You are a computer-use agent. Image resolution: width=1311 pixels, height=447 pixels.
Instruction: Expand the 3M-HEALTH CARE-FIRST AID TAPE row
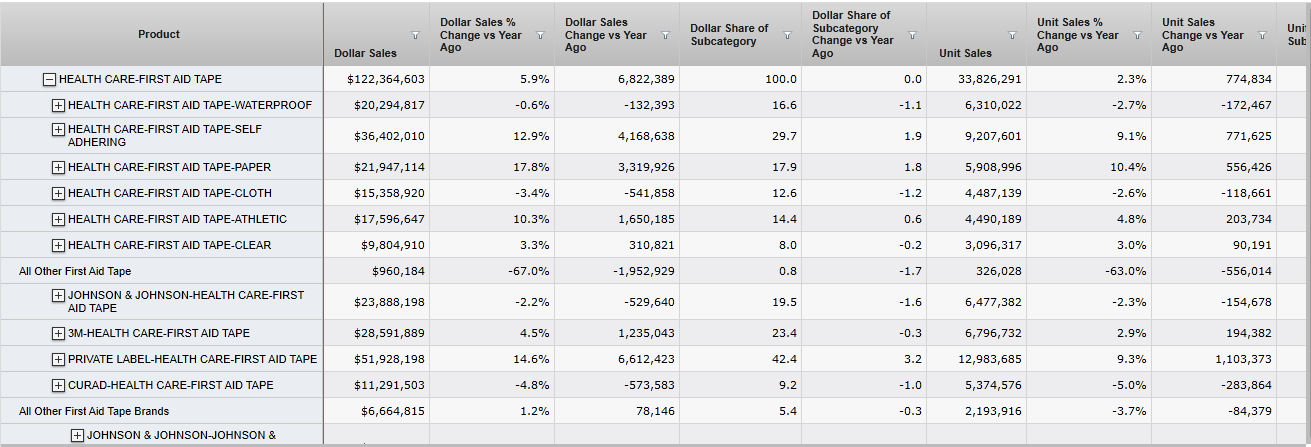pyautogui.click(x=58, y=333)
